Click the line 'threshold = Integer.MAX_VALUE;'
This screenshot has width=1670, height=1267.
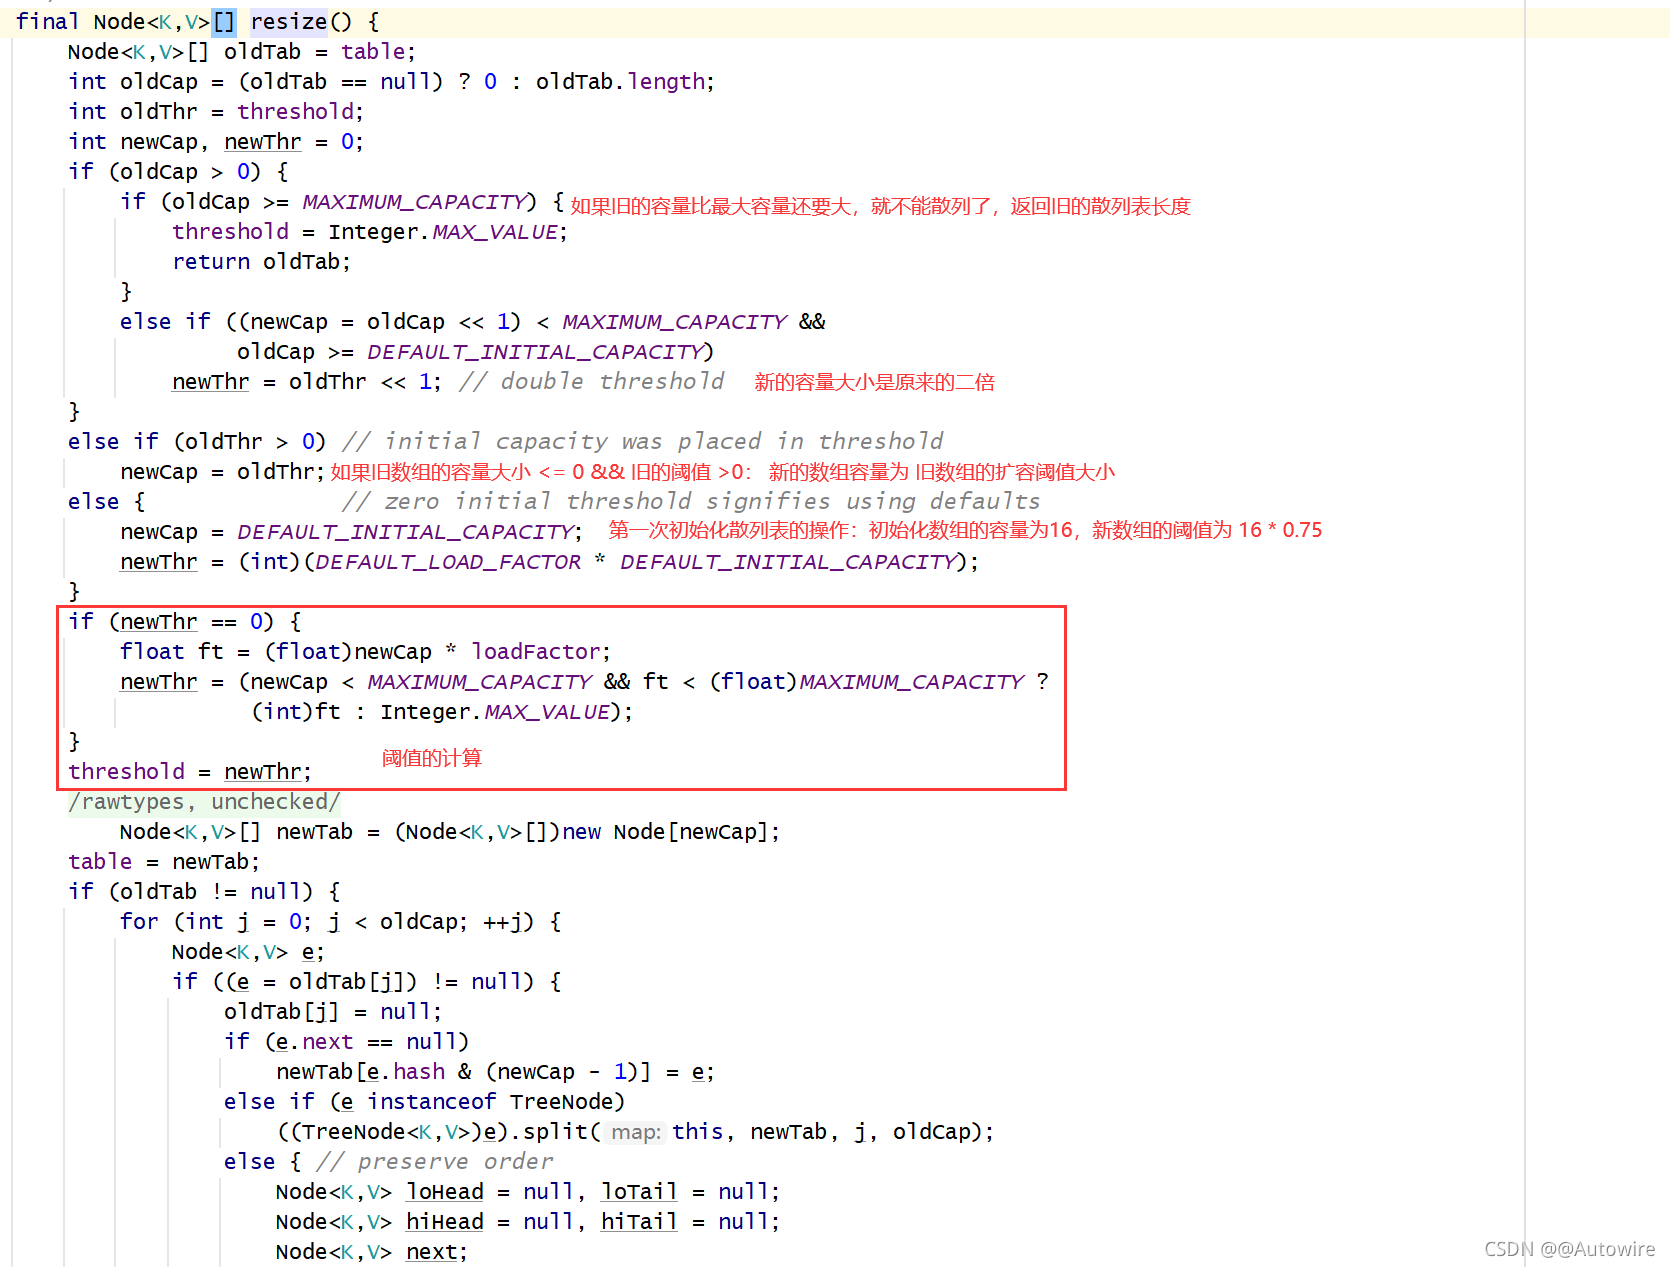click(370, 232)
